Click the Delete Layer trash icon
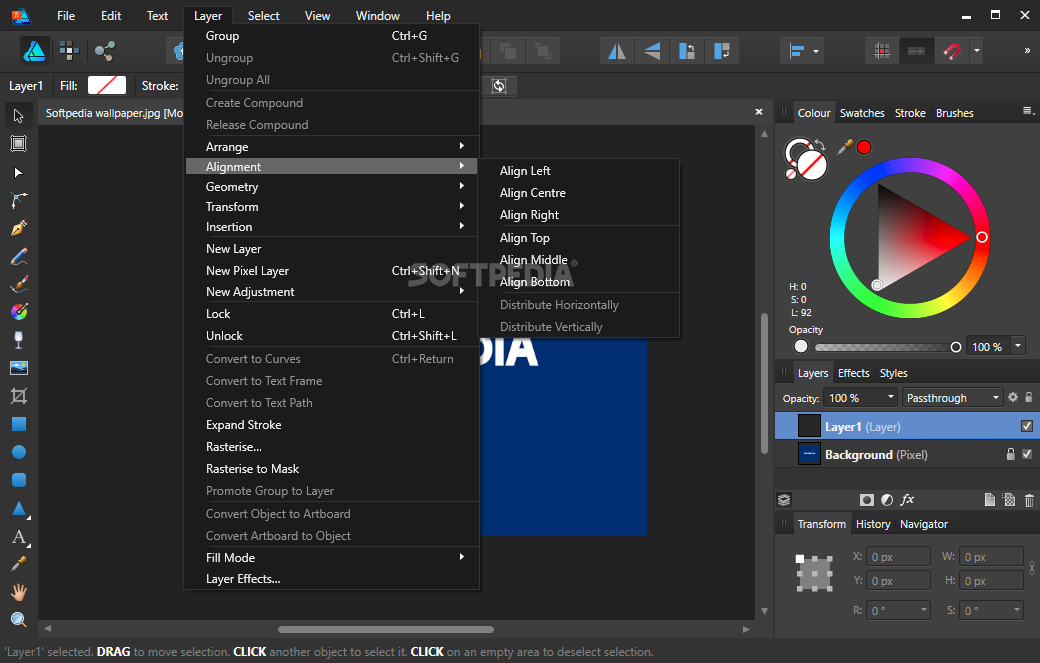Viewport: 1040px width, 663px height. point(1029,500)
